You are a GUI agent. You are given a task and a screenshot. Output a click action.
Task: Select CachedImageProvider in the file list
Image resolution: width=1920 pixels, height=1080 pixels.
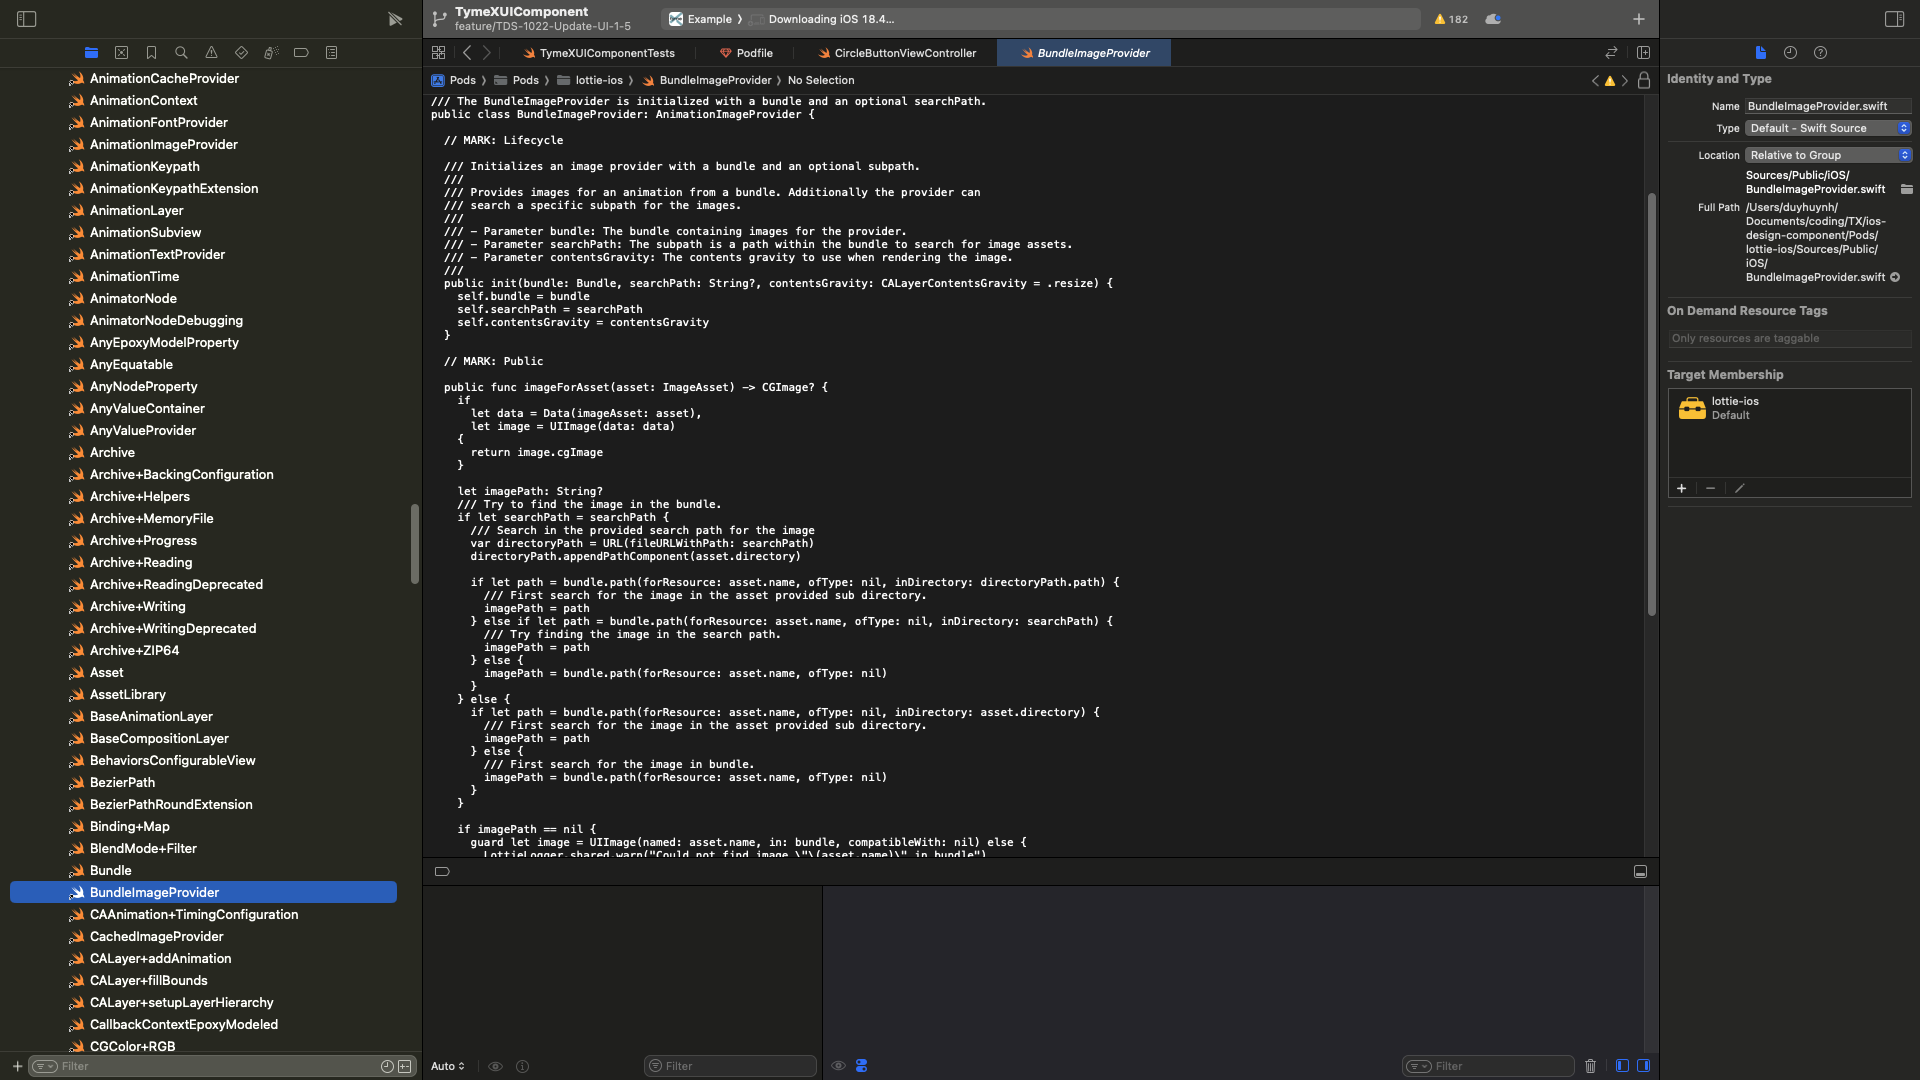(x=156, y=936)
